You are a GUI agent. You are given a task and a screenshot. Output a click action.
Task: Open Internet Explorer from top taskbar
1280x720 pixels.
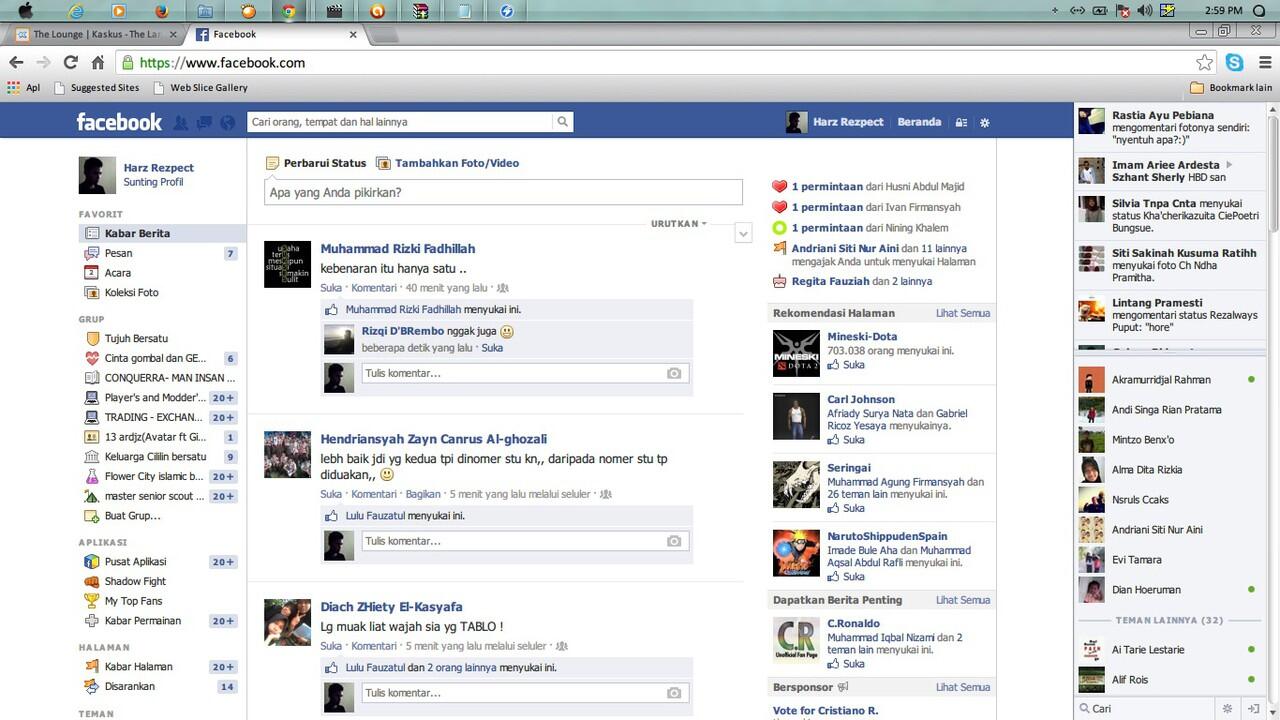point(76,11)
